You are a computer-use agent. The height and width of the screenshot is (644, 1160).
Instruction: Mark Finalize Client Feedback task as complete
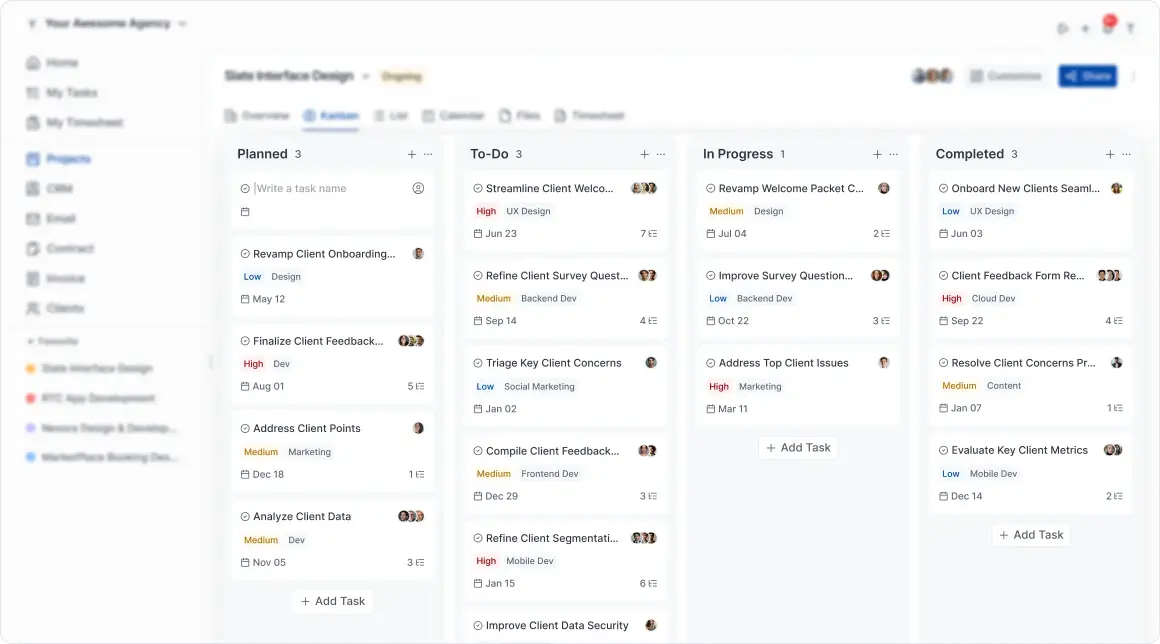pos(245,342)
